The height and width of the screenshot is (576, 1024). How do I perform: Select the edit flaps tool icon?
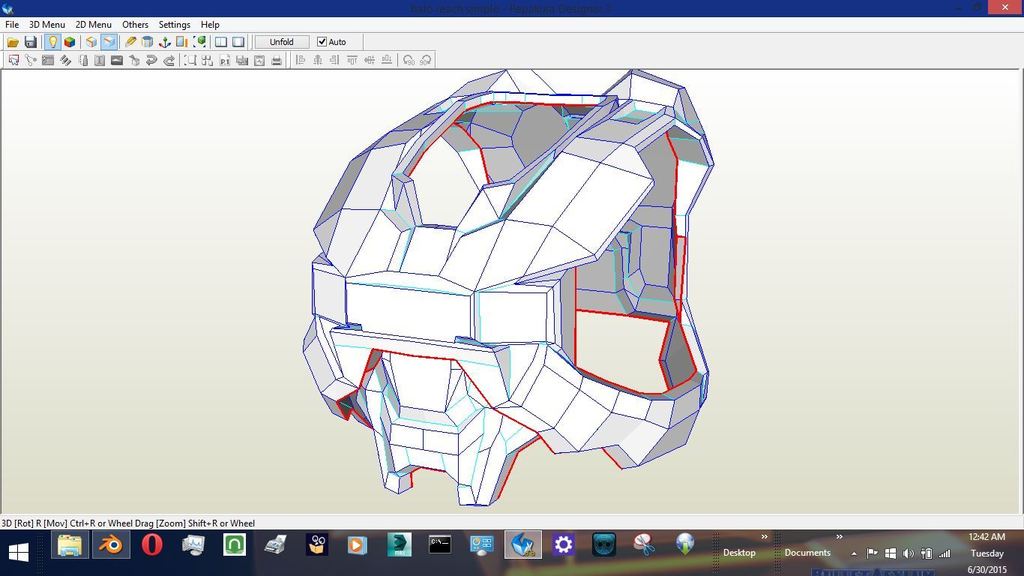tap(65, 60)
